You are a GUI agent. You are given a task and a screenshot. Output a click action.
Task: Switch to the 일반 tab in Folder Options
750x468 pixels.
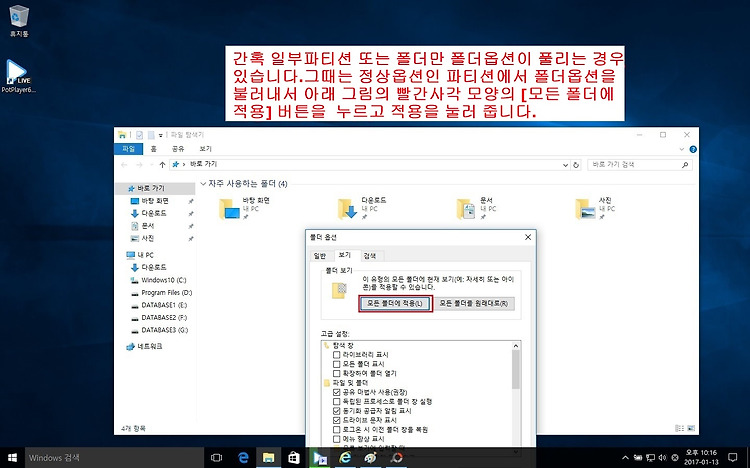(320, 256)
